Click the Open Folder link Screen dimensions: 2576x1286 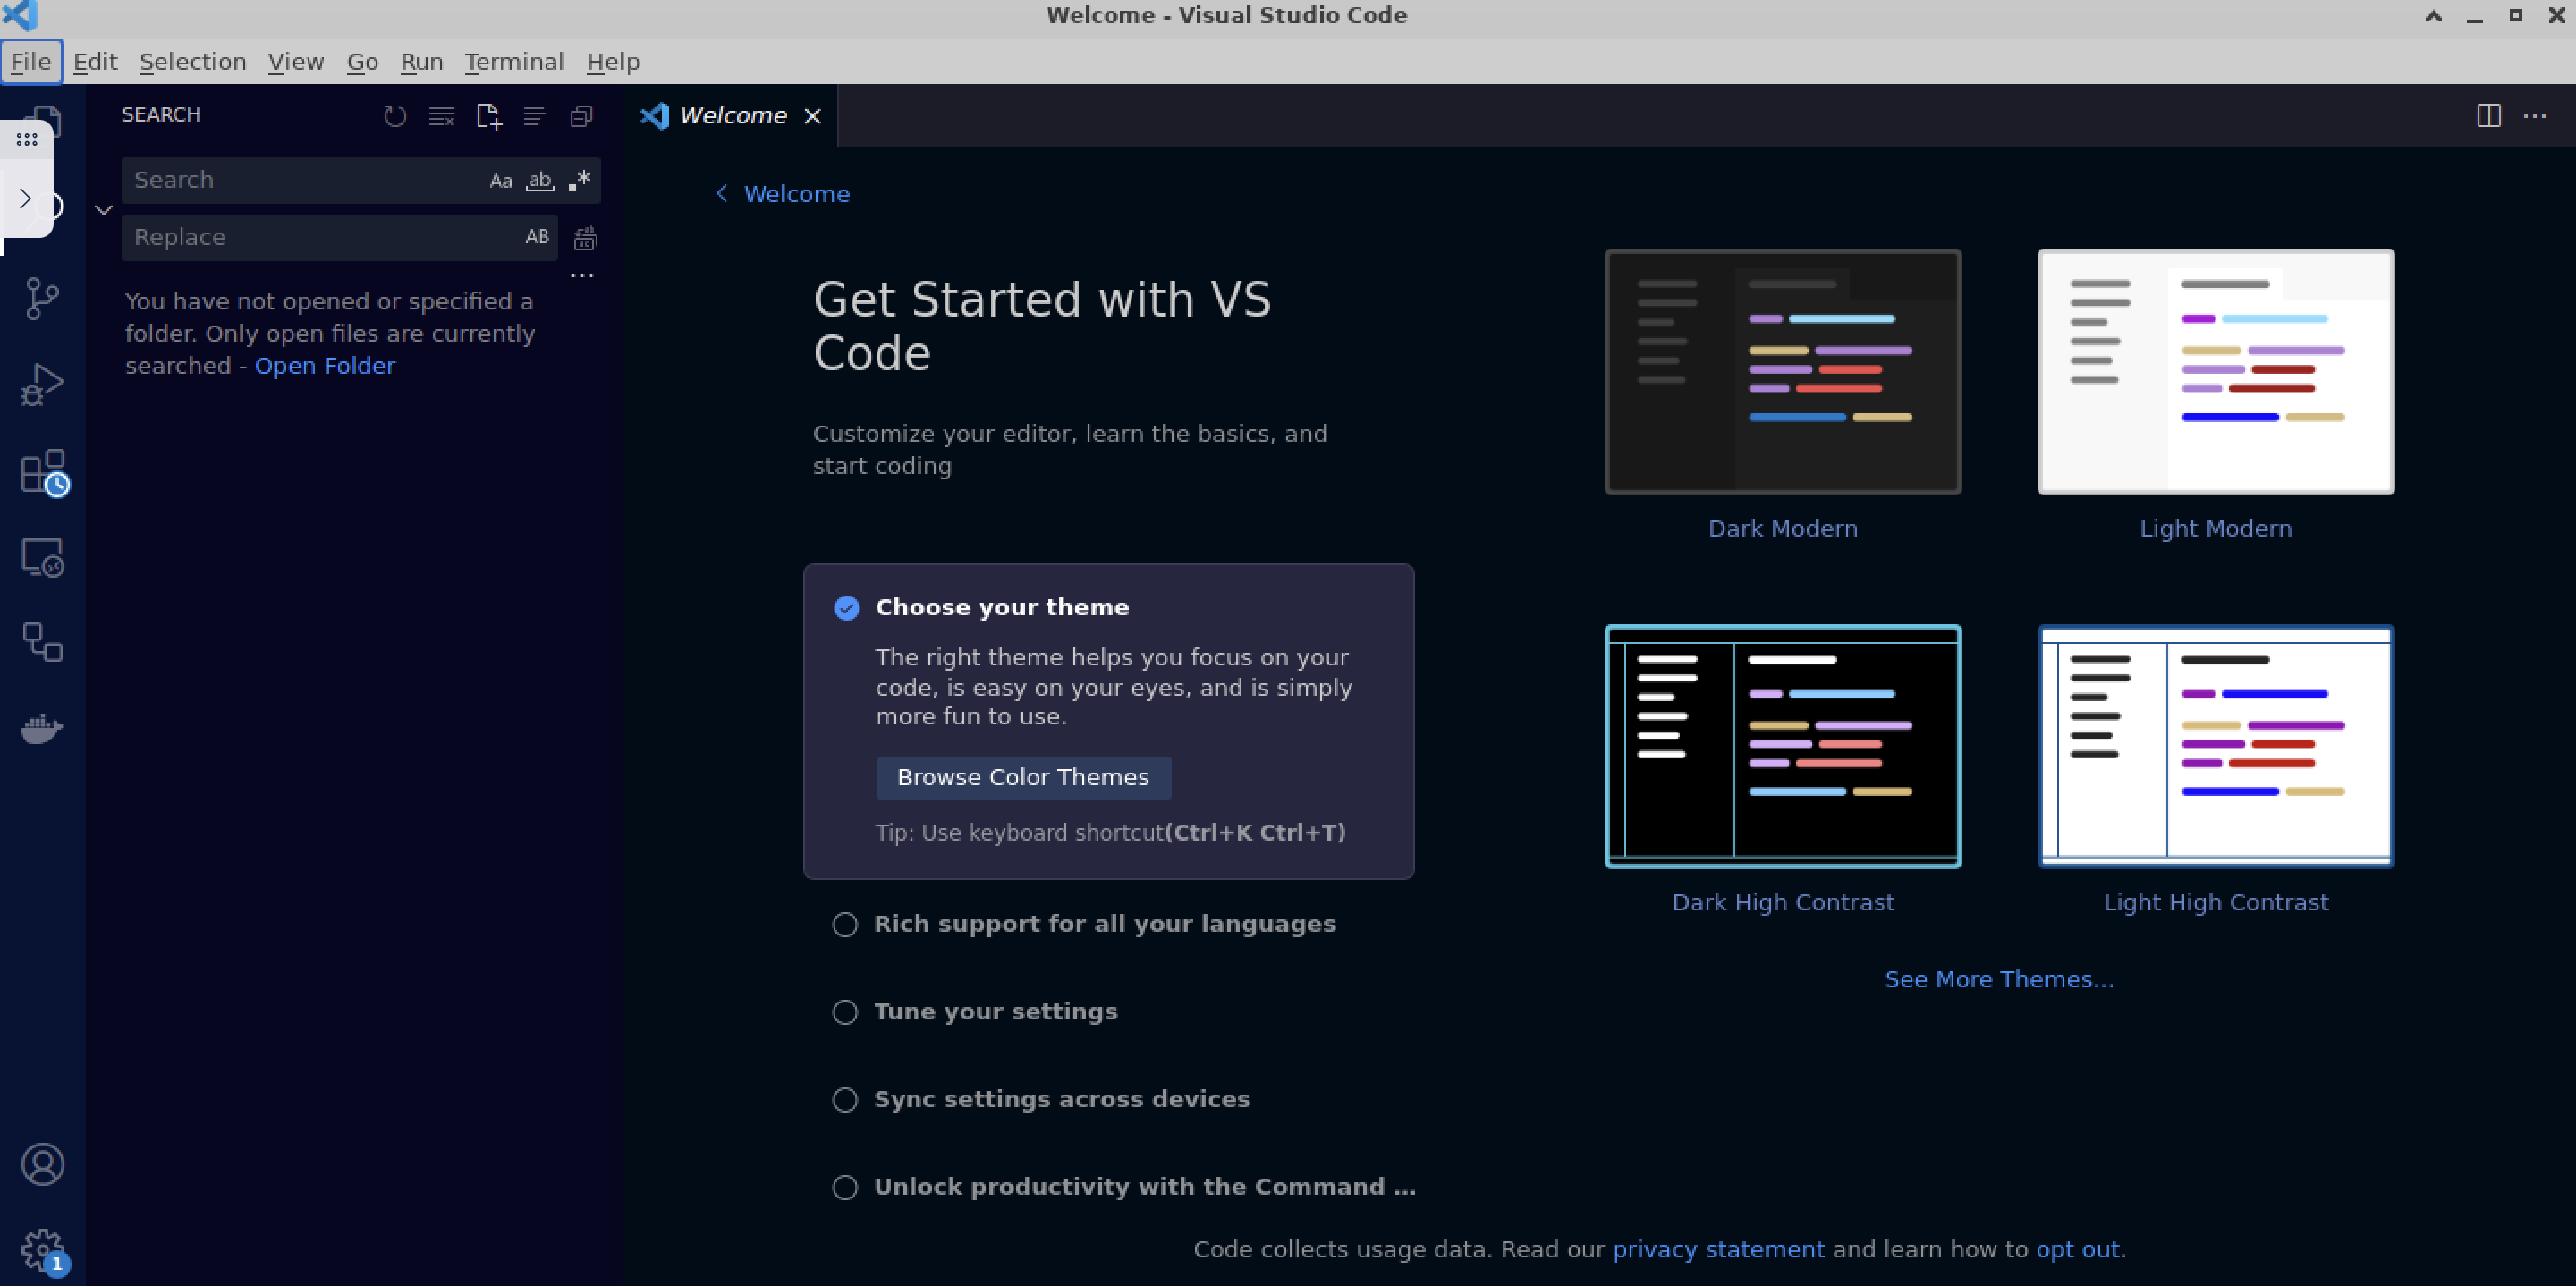coord(325,366)
